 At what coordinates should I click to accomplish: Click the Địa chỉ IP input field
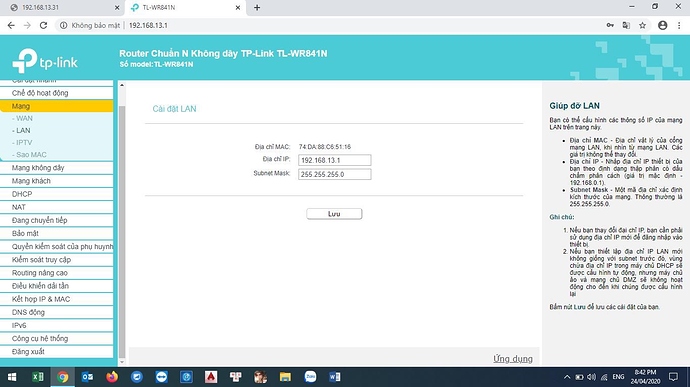[334, 160]
